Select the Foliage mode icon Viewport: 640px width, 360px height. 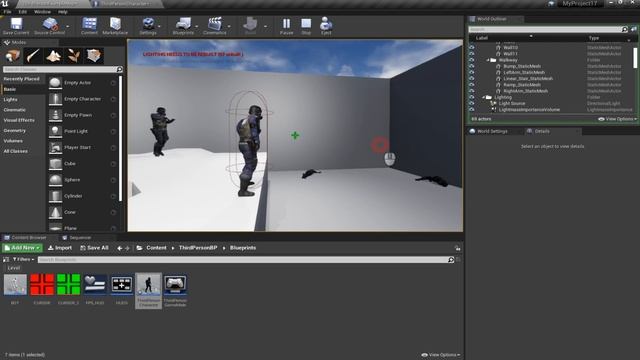pyautogui.click(x=73, y=56)
